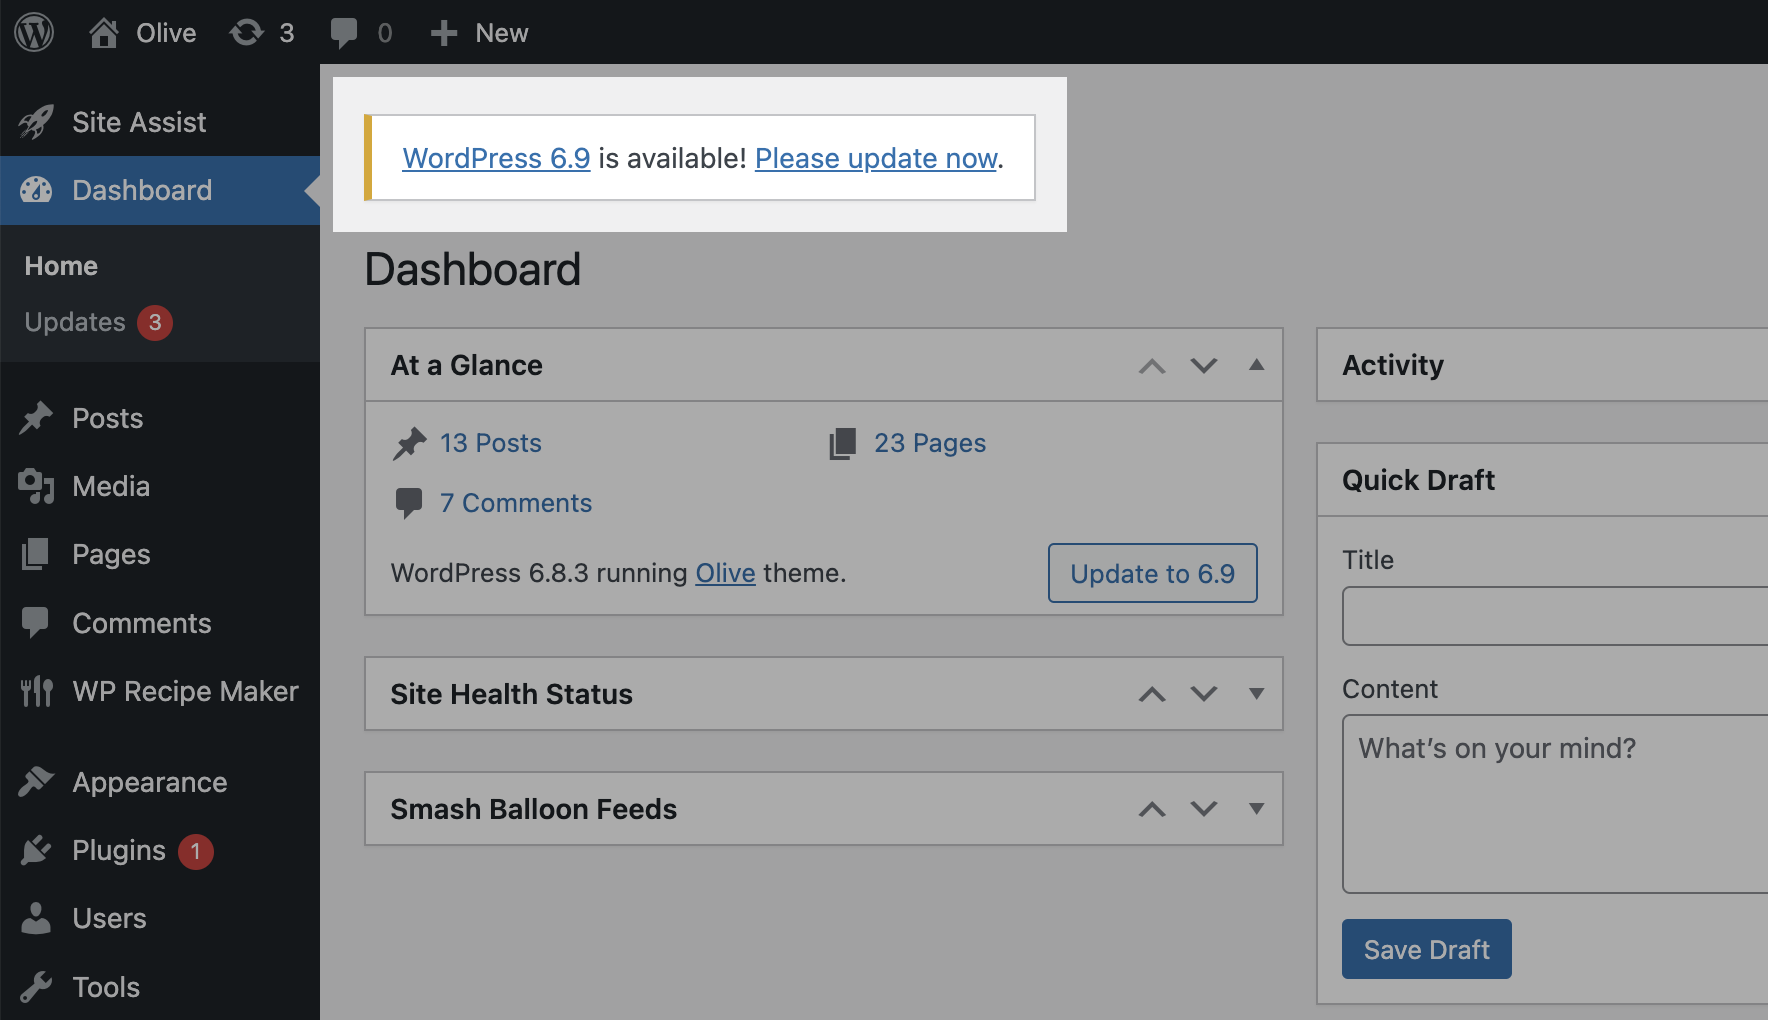Click the WP Recipe Maker utensils icon

click(36, 691)
